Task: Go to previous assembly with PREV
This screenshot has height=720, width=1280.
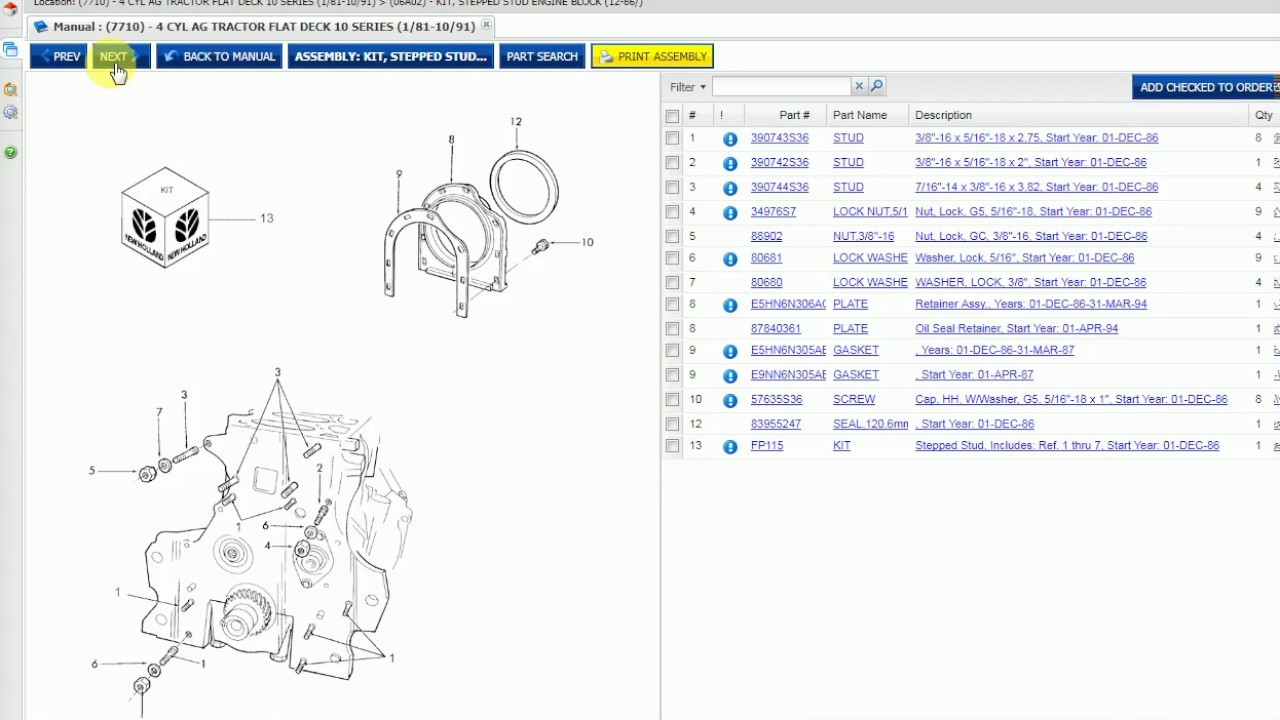Action: pos(60,56)
